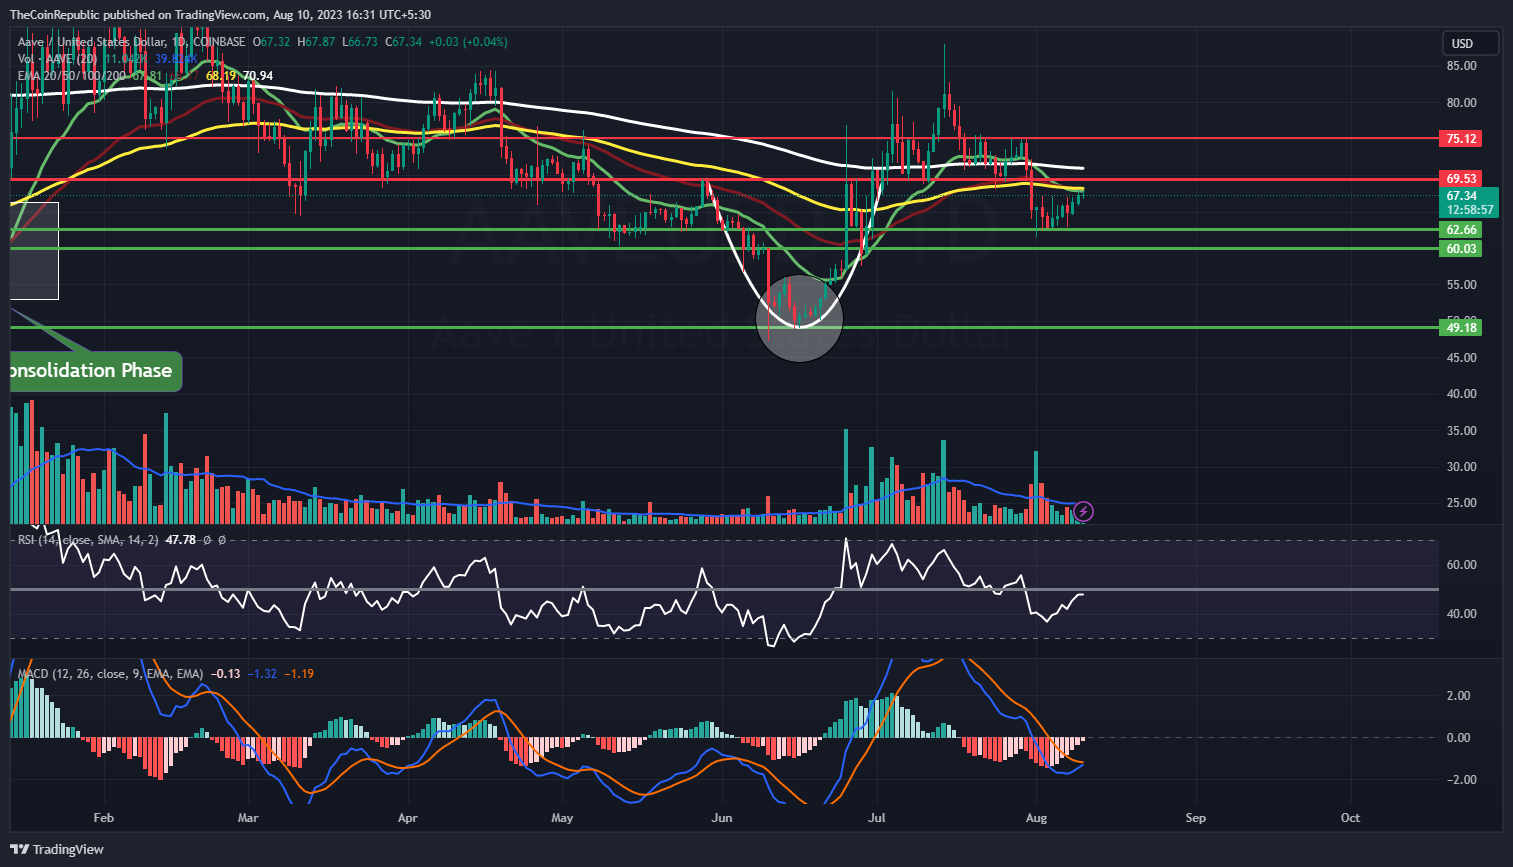This screenshot has width=1513, height=867.
Task: Click the EMA 20/50/100/200 indicator legend
Action: (x=73, y=76)
